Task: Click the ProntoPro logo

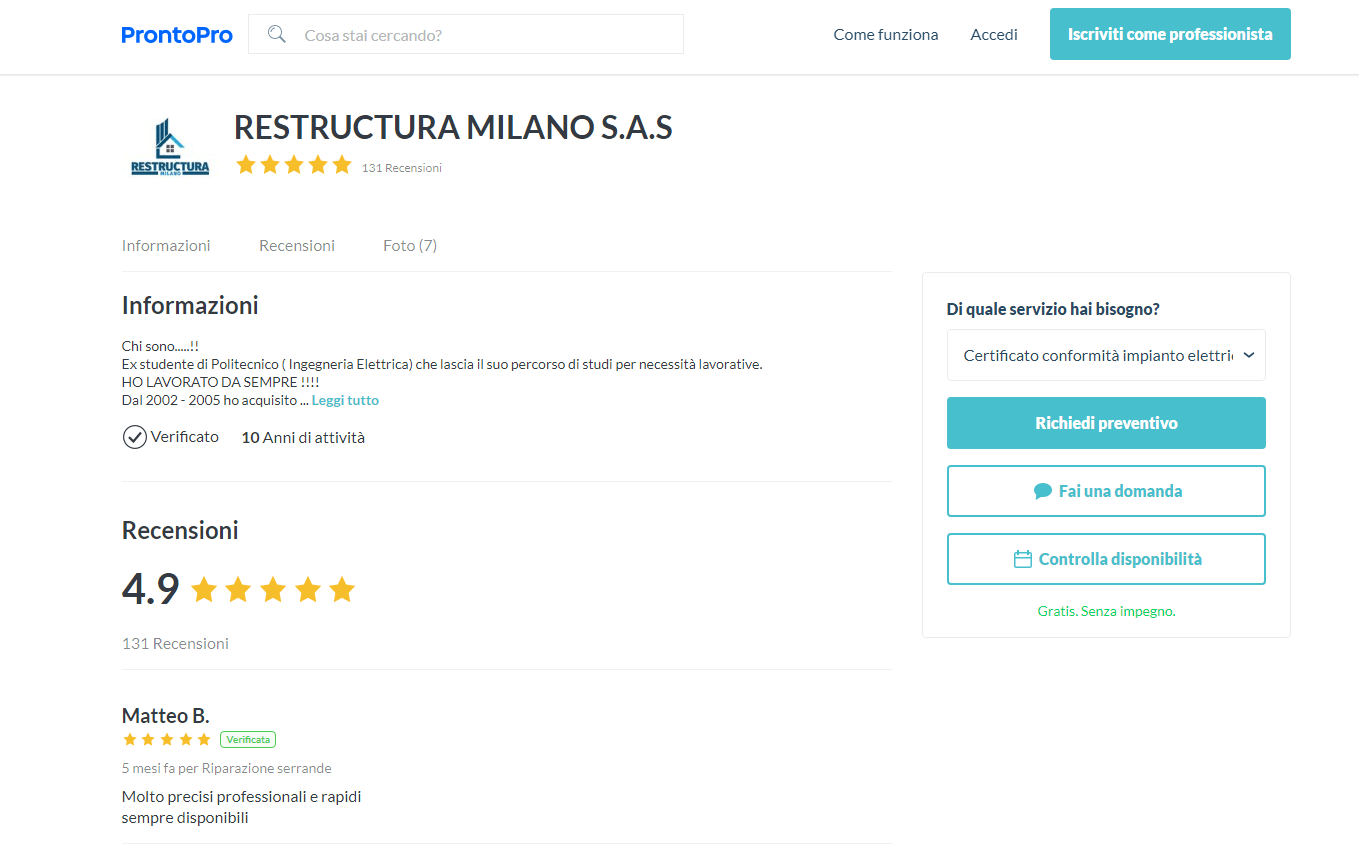Action: pyautogui.click(x=177, y=35)
